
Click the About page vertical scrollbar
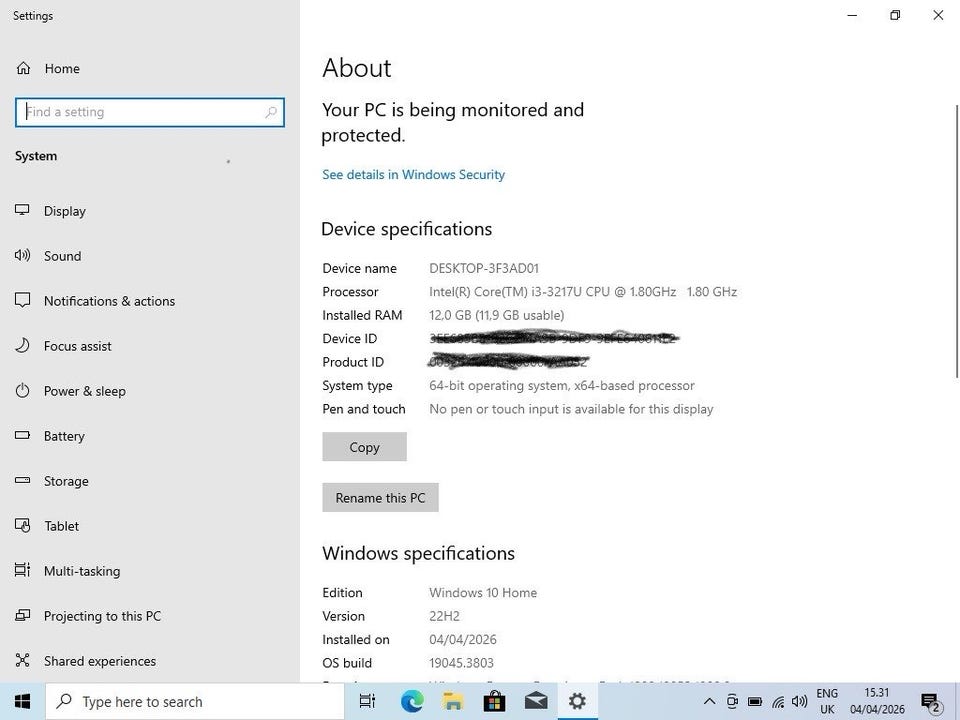click(956, 242)
